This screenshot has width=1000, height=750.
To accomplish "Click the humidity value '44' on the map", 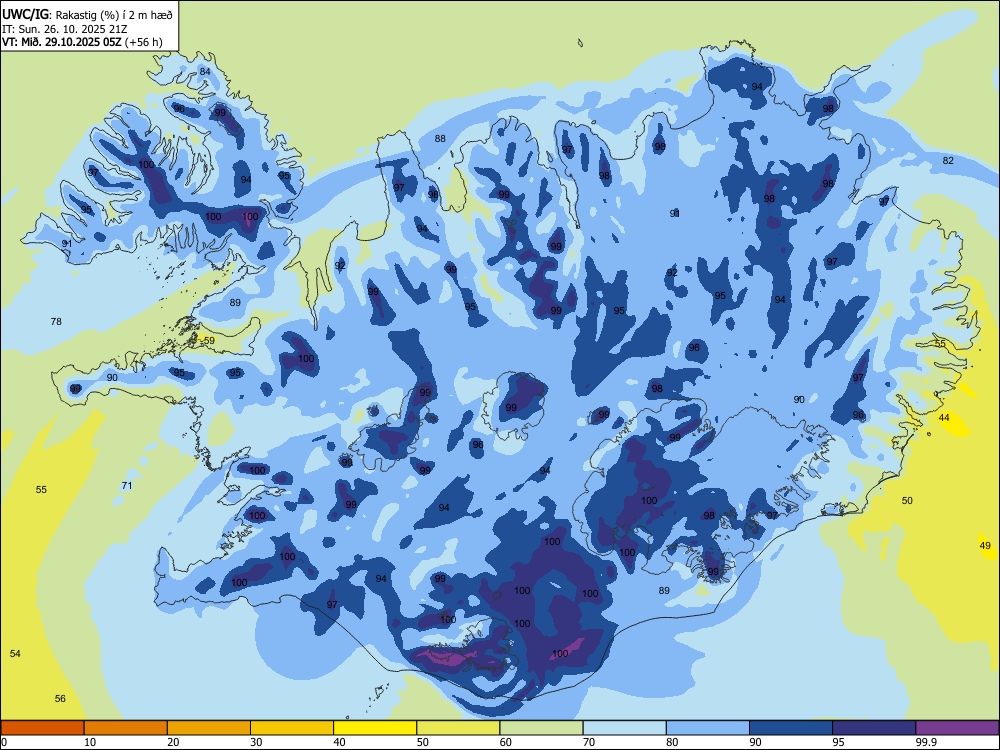I will point(945,418).
